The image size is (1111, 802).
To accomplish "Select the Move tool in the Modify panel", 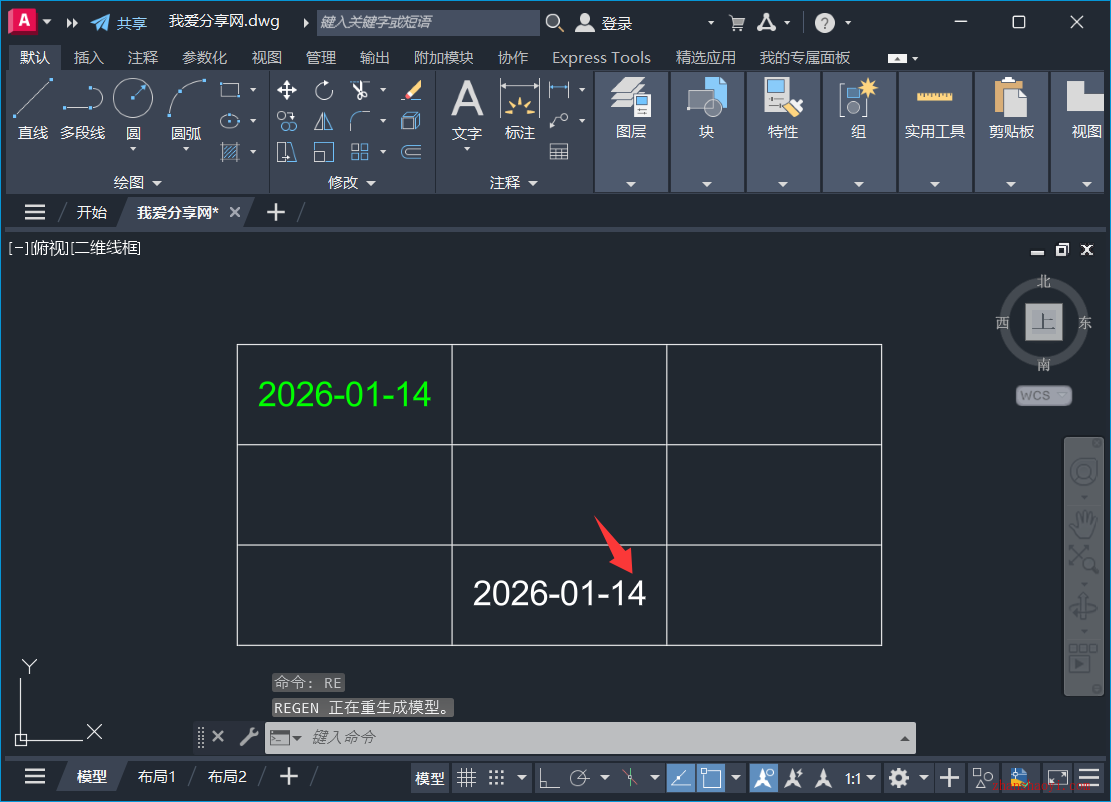I will [x=286, y=90].
